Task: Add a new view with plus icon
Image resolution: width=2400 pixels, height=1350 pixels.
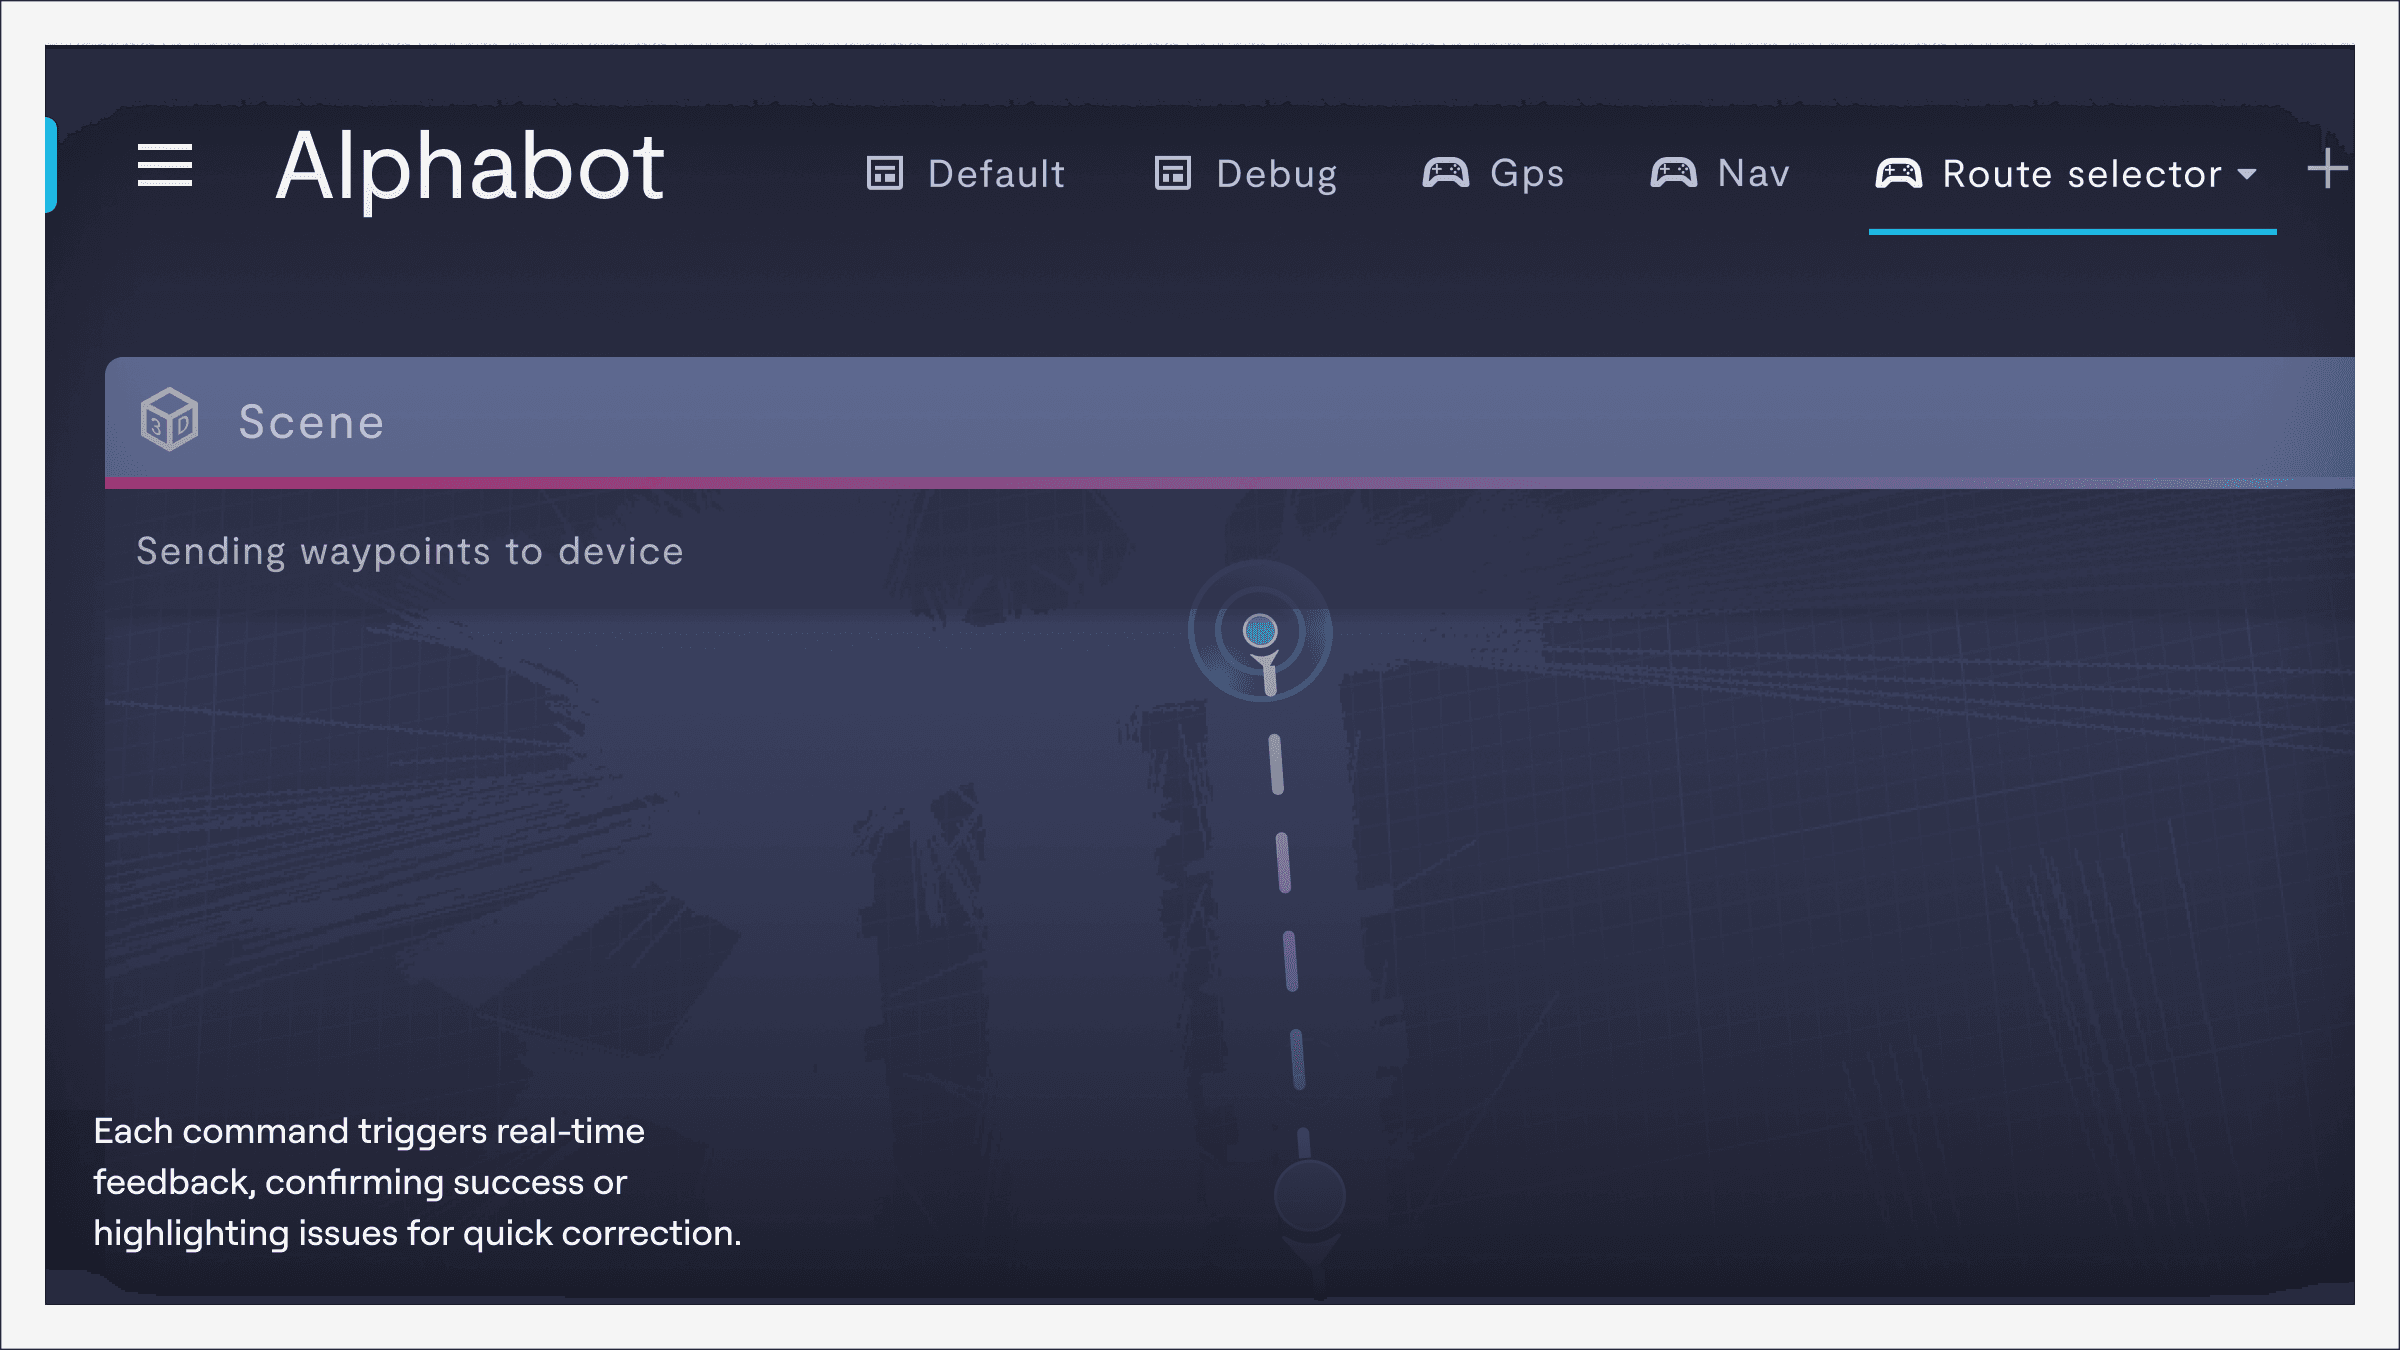Action: pos(2327,168)
